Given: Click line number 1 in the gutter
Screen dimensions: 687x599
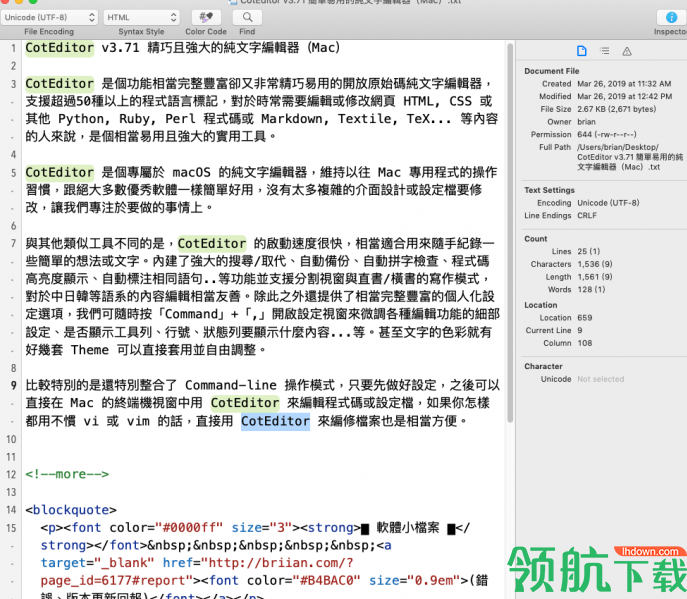Looking at the screenshot, I should 14,48.
